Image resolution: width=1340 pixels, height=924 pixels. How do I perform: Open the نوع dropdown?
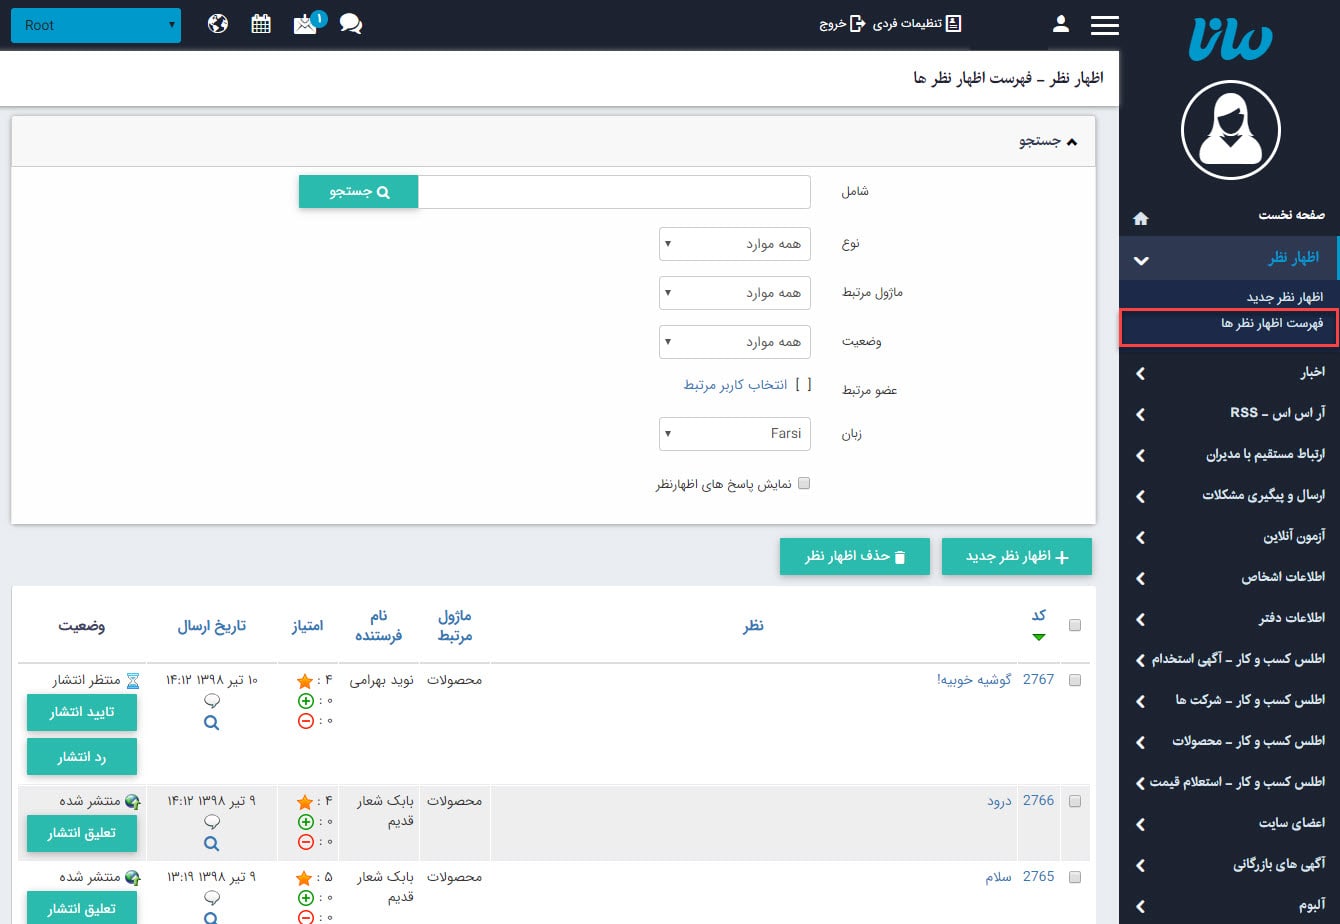coord(735,244)
